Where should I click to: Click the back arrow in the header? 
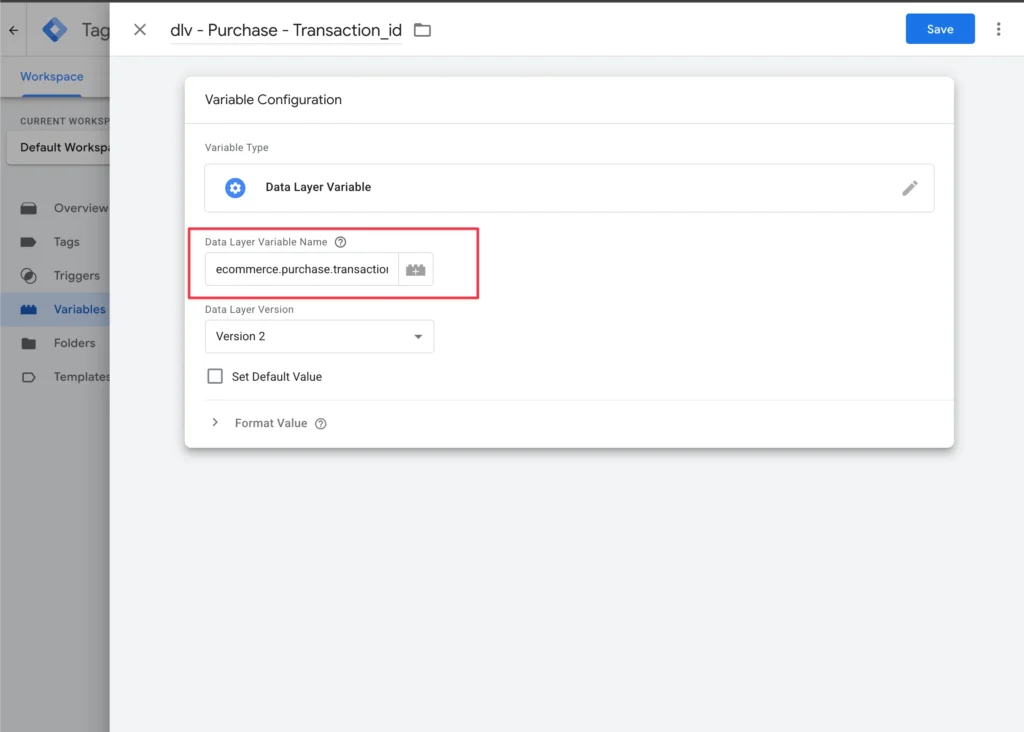14,30
